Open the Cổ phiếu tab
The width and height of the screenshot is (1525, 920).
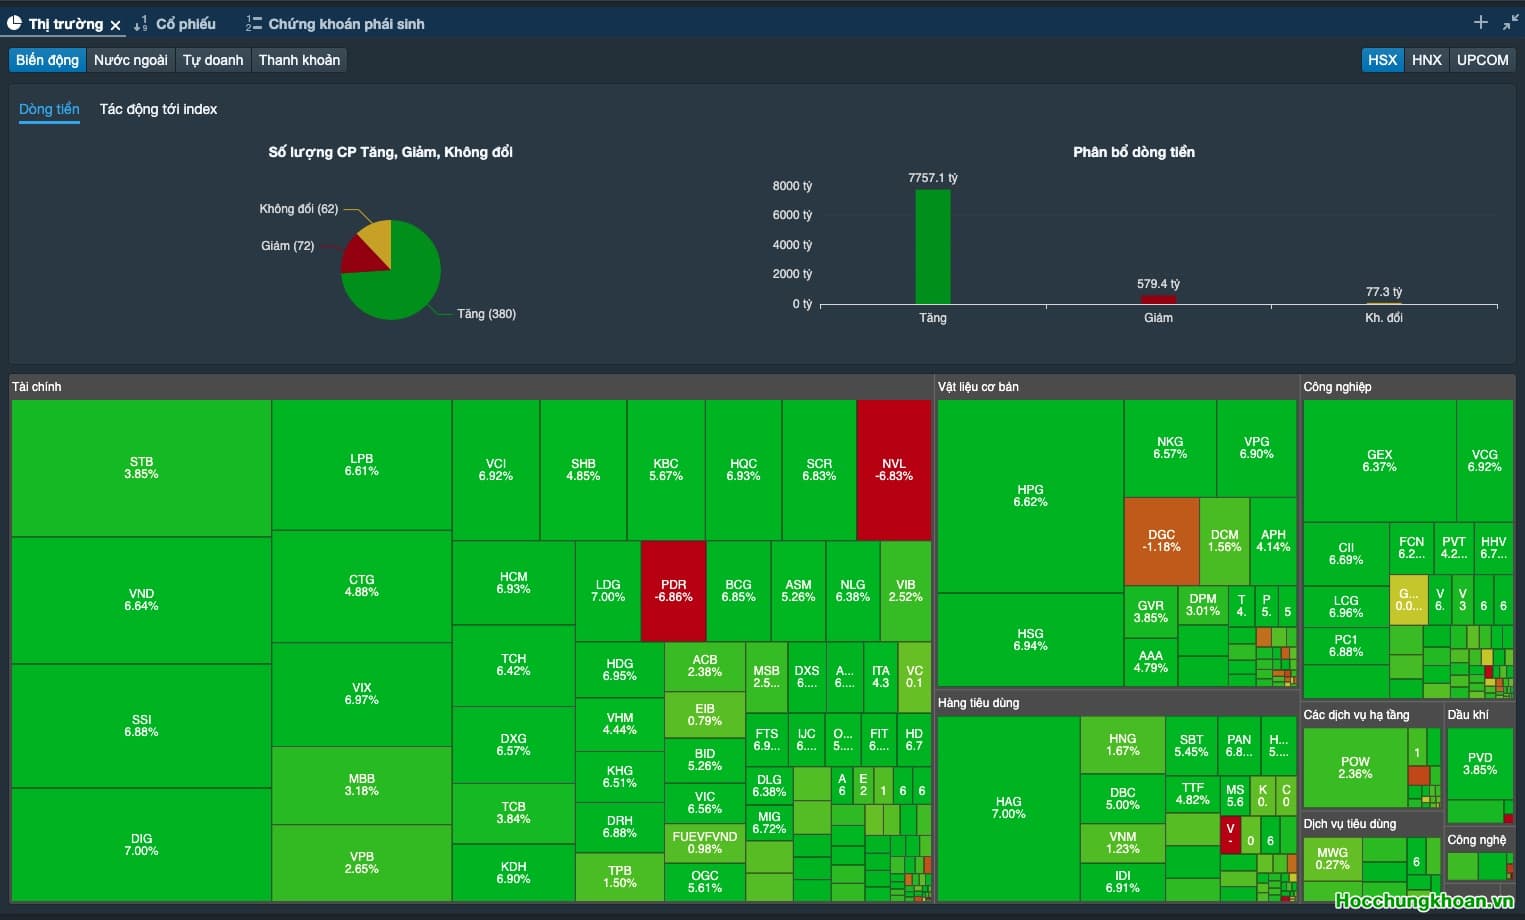186,24
